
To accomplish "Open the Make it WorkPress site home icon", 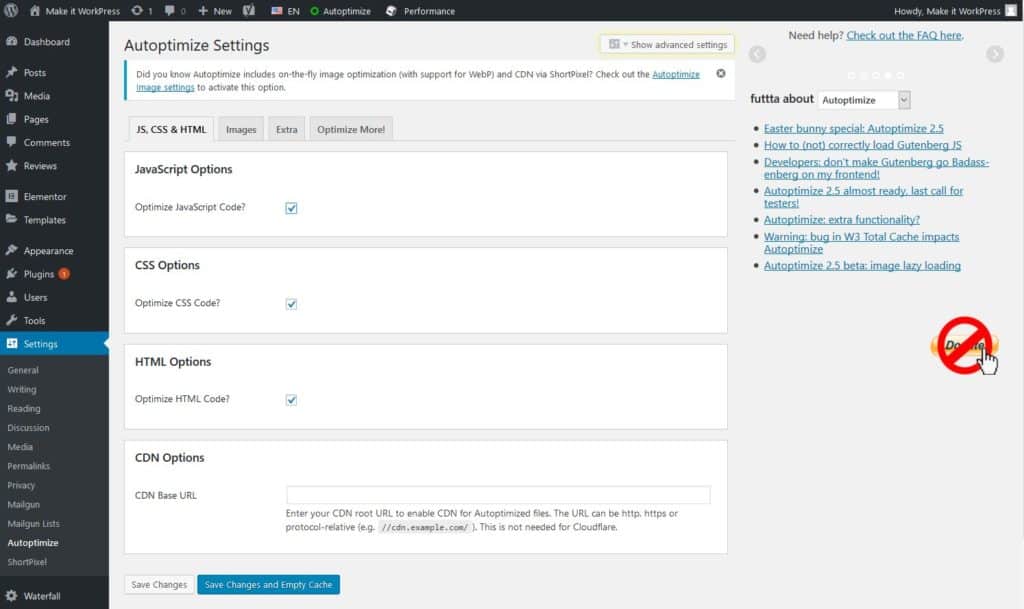I will pyautogui.click(x=35, y=10).
